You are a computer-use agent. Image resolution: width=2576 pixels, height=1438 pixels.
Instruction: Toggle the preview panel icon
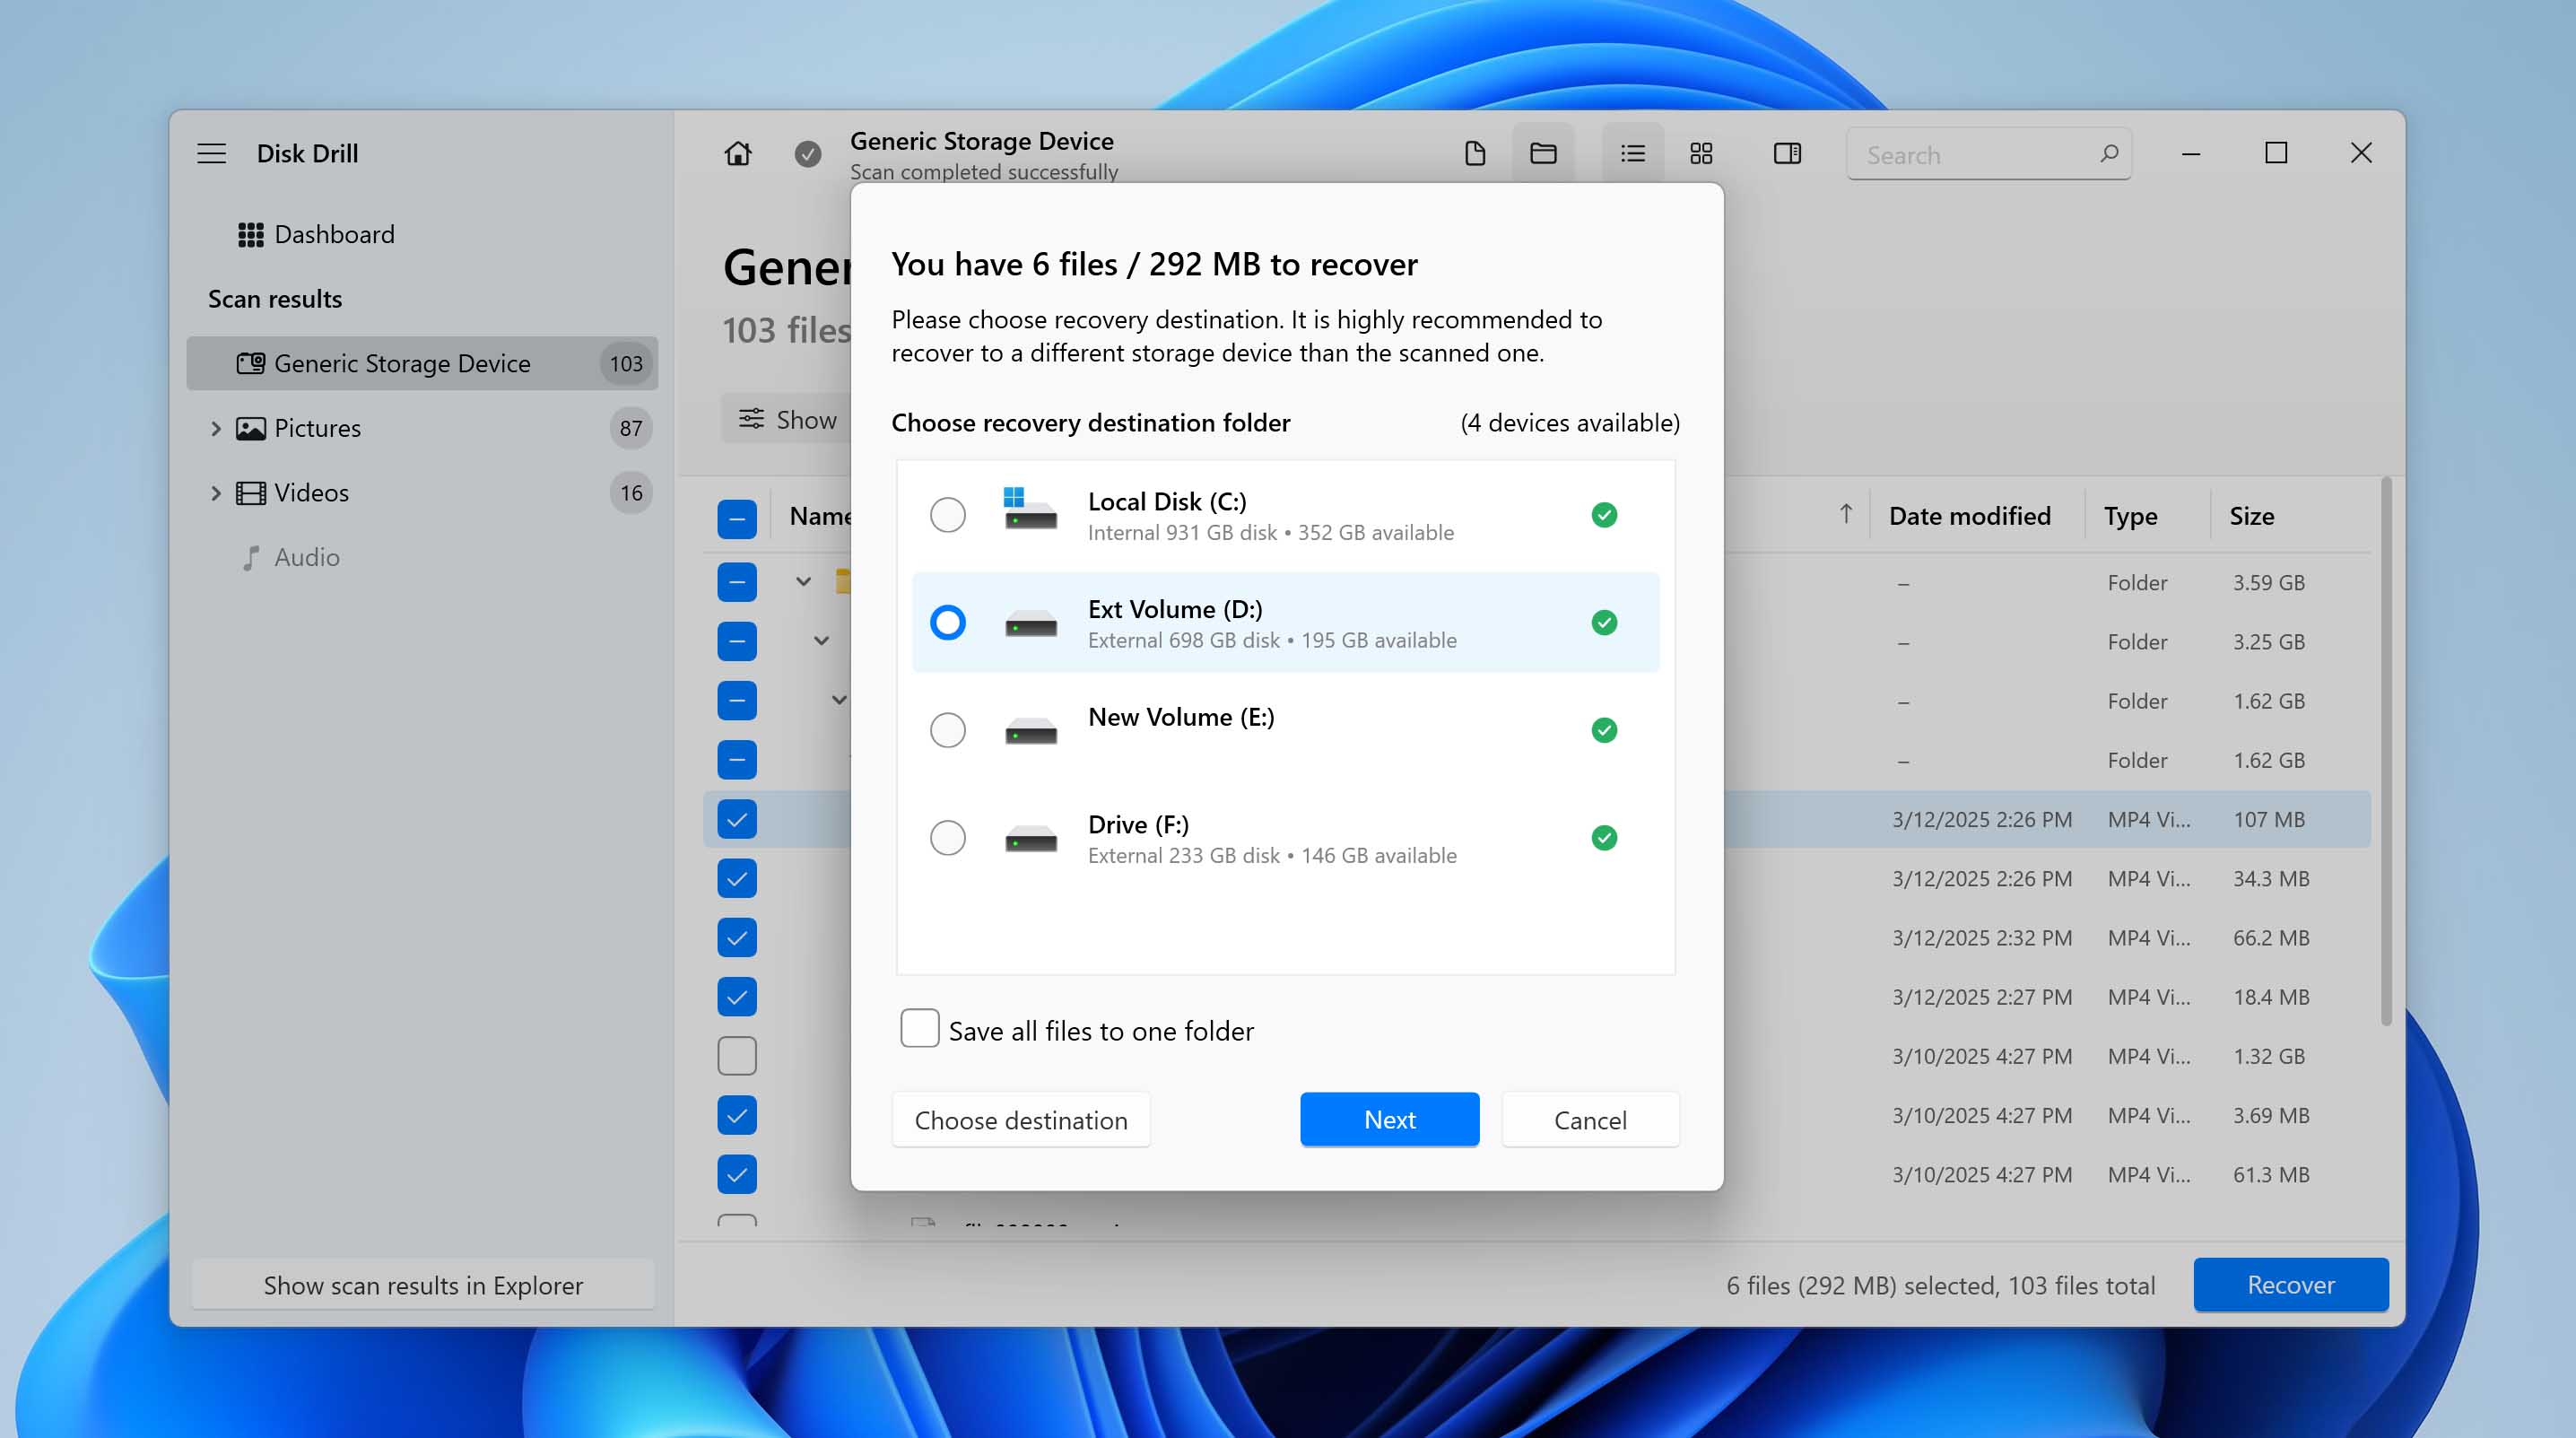(1787, 153)
